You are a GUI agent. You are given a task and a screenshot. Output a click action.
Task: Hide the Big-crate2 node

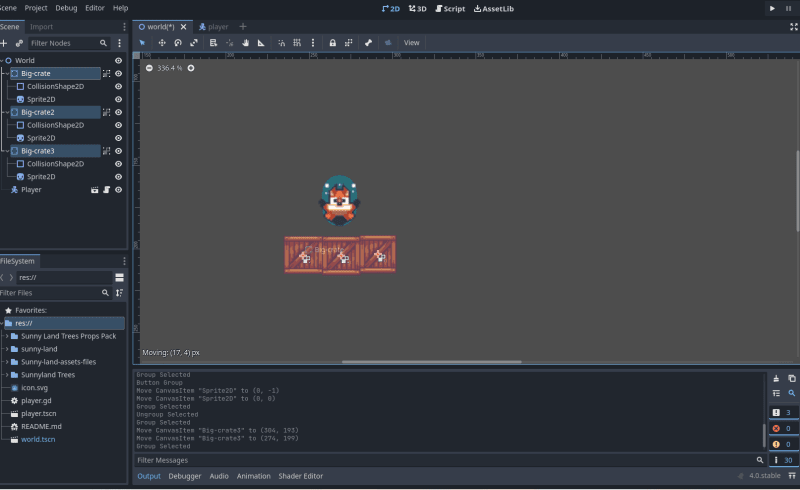point(118,112)
